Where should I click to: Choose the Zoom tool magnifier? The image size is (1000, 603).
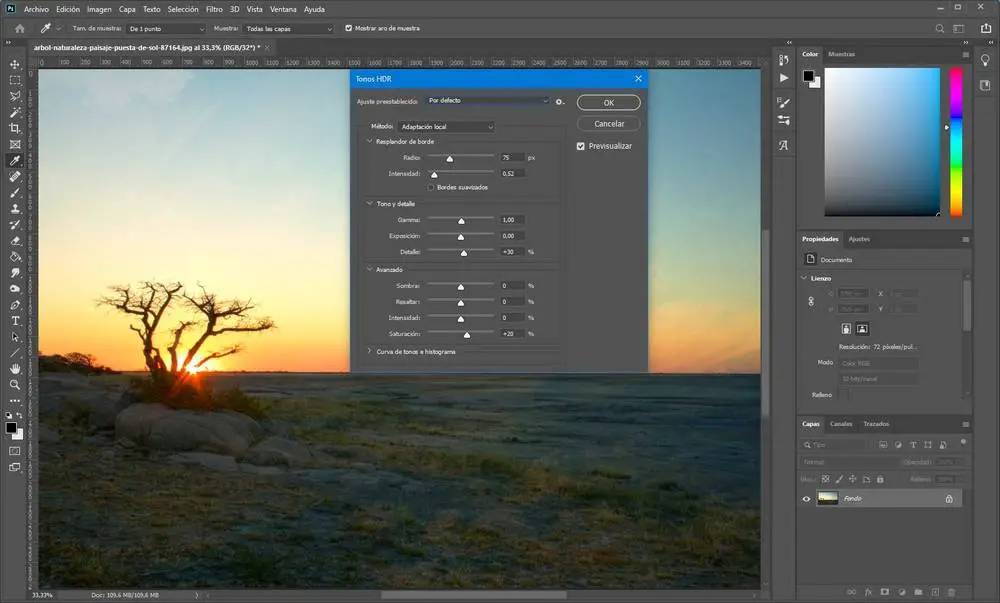click(15, 384)
